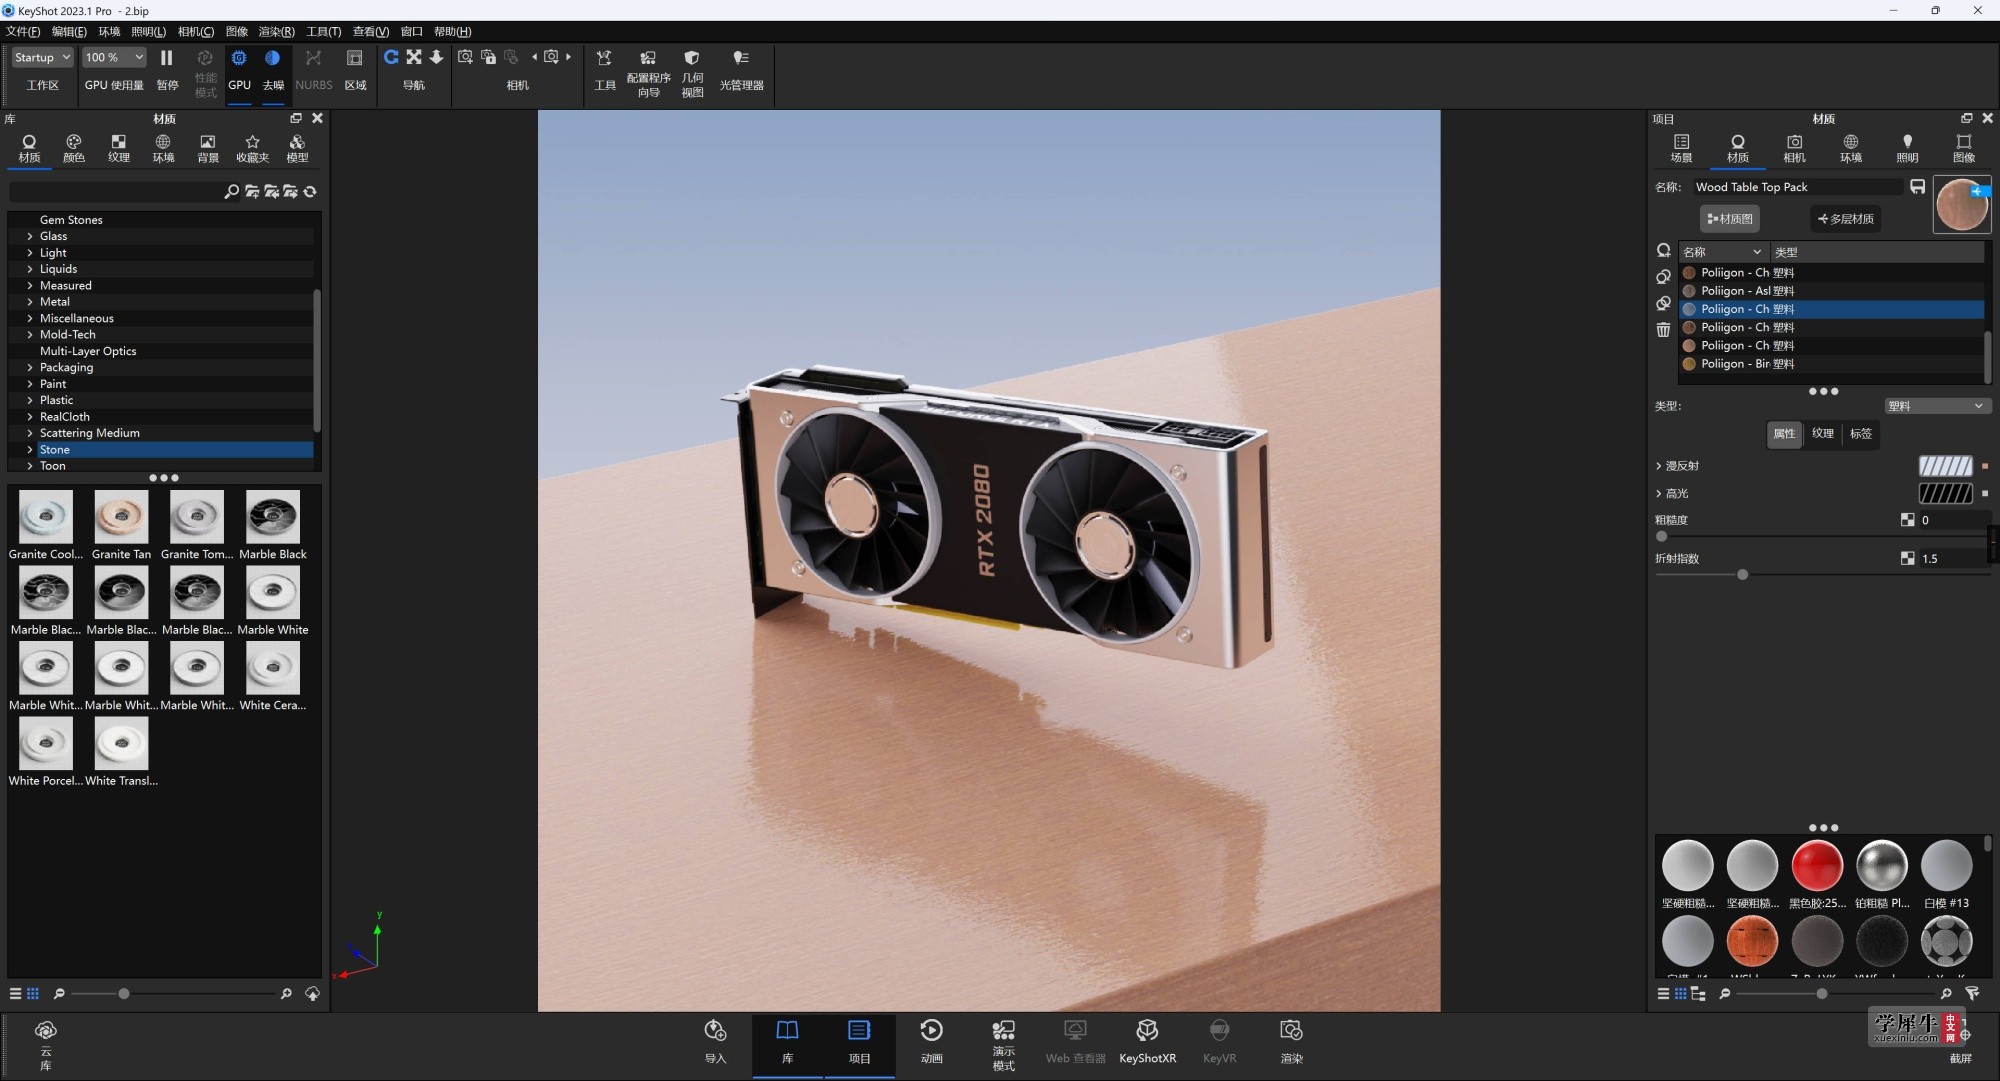Expand the 漫反射 section
Image resolution: width=2000 pixels, height=1081 pixels.
pos(1659,466)
